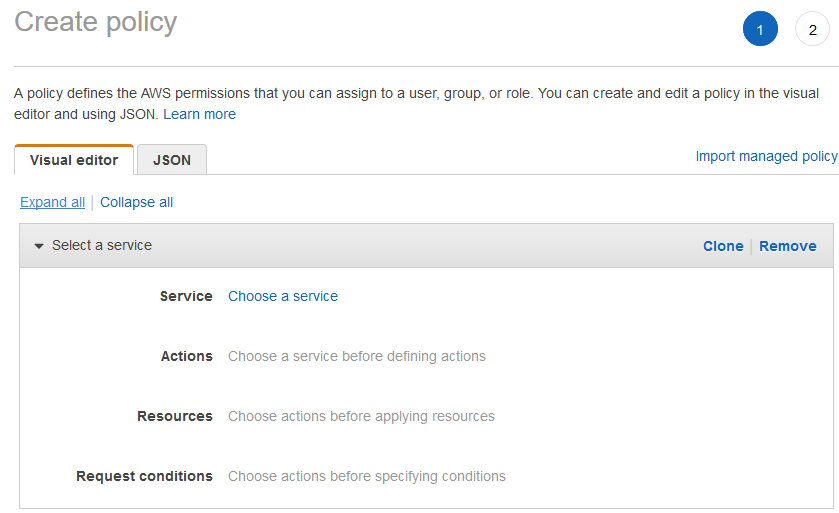
Task: Click the Select a service header title
Action: pos(102,245)
